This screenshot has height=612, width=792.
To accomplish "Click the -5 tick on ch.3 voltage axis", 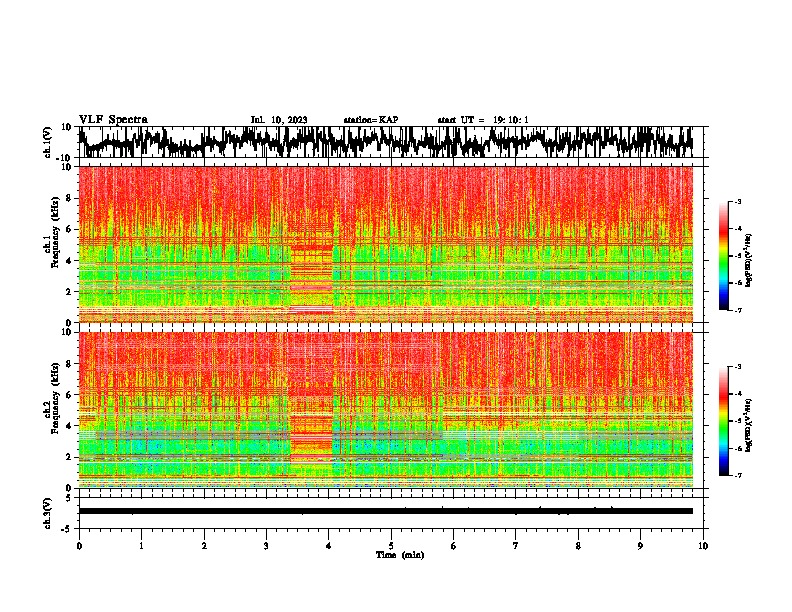I will coord(68,529).
